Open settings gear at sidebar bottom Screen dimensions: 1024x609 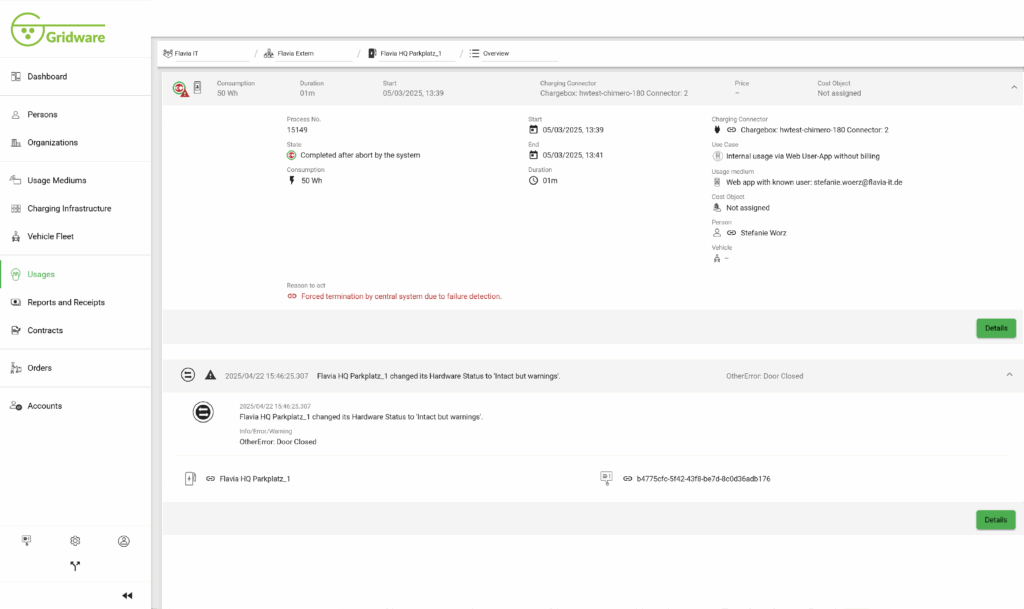coord(75,540)
